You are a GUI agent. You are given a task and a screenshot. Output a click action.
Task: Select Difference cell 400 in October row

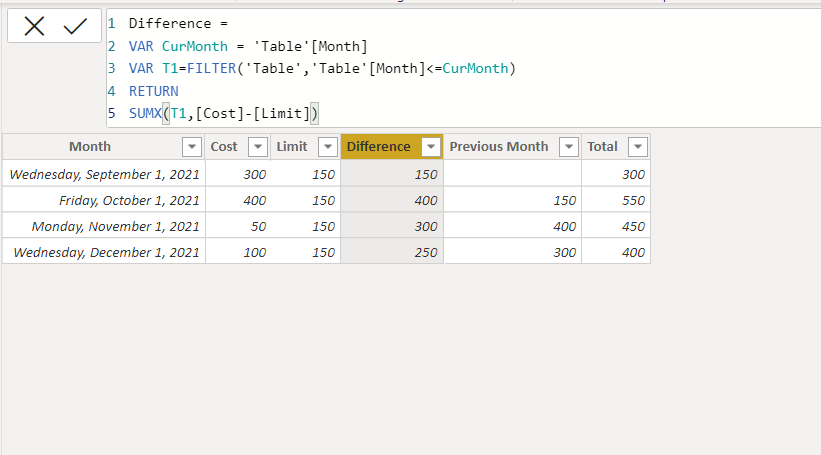point(392,200)
